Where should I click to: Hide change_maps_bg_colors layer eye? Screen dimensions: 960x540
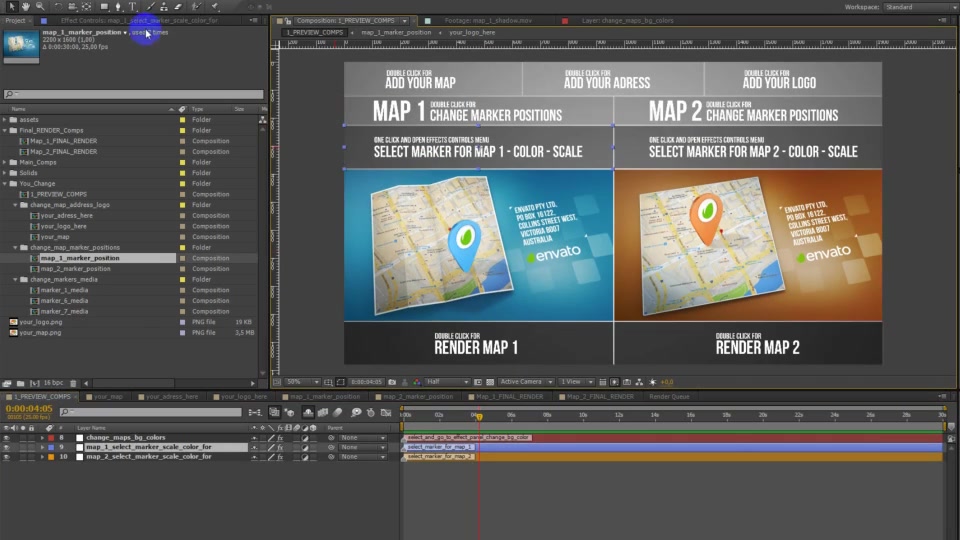(x=6, y=438)
